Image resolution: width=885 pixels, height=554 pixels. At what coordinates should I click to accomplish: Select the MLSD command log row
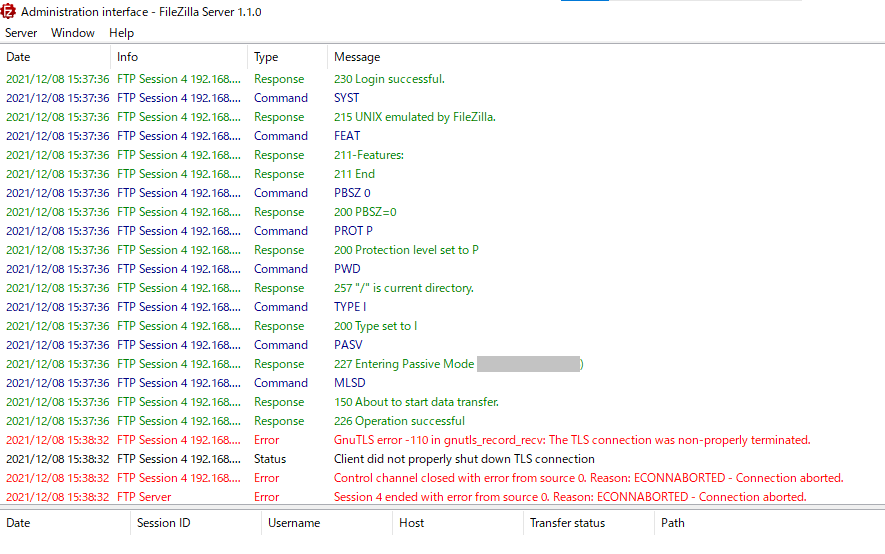(x=442, y=383)
